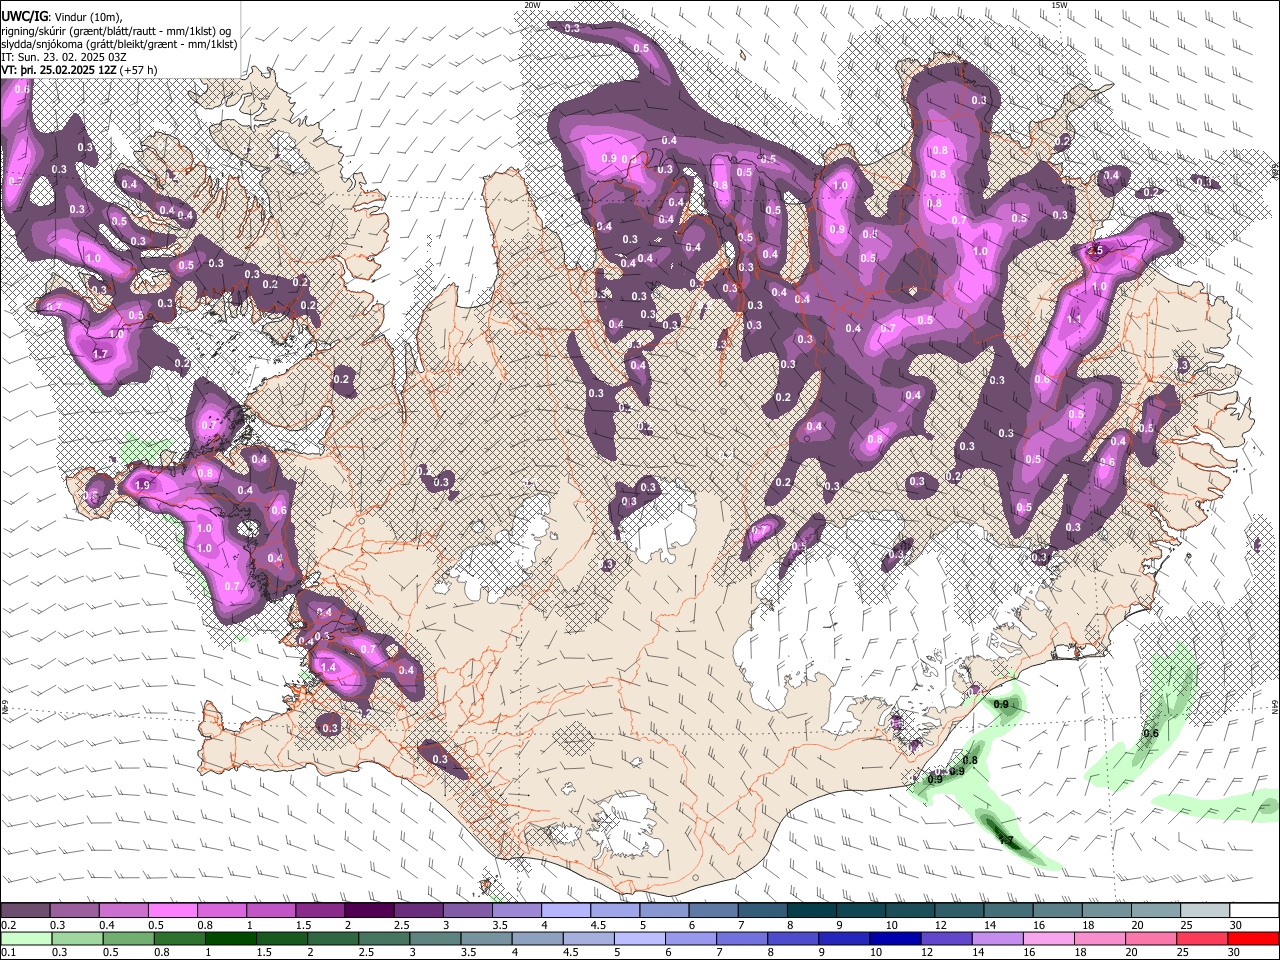The width and height of the screenshot is (1280, 960).
Task: Click the 1.4 precipitation value on the map
Action: [x=329, y=667]
